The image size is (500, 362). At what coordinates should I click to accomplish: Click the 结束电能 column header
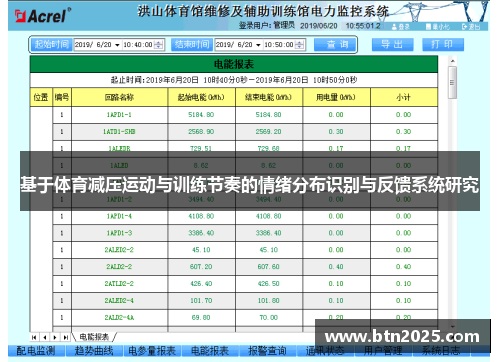coord(269,97)
